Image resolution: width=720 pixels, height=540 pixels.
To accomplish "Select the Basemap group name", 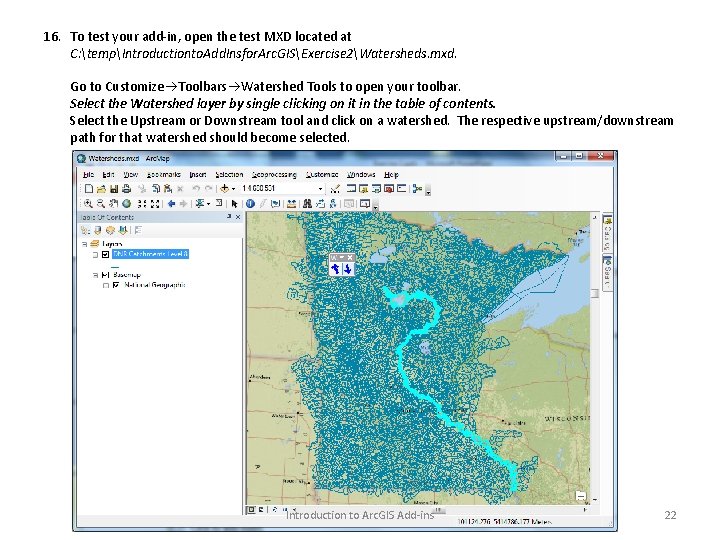I will [x=127, y=275].
